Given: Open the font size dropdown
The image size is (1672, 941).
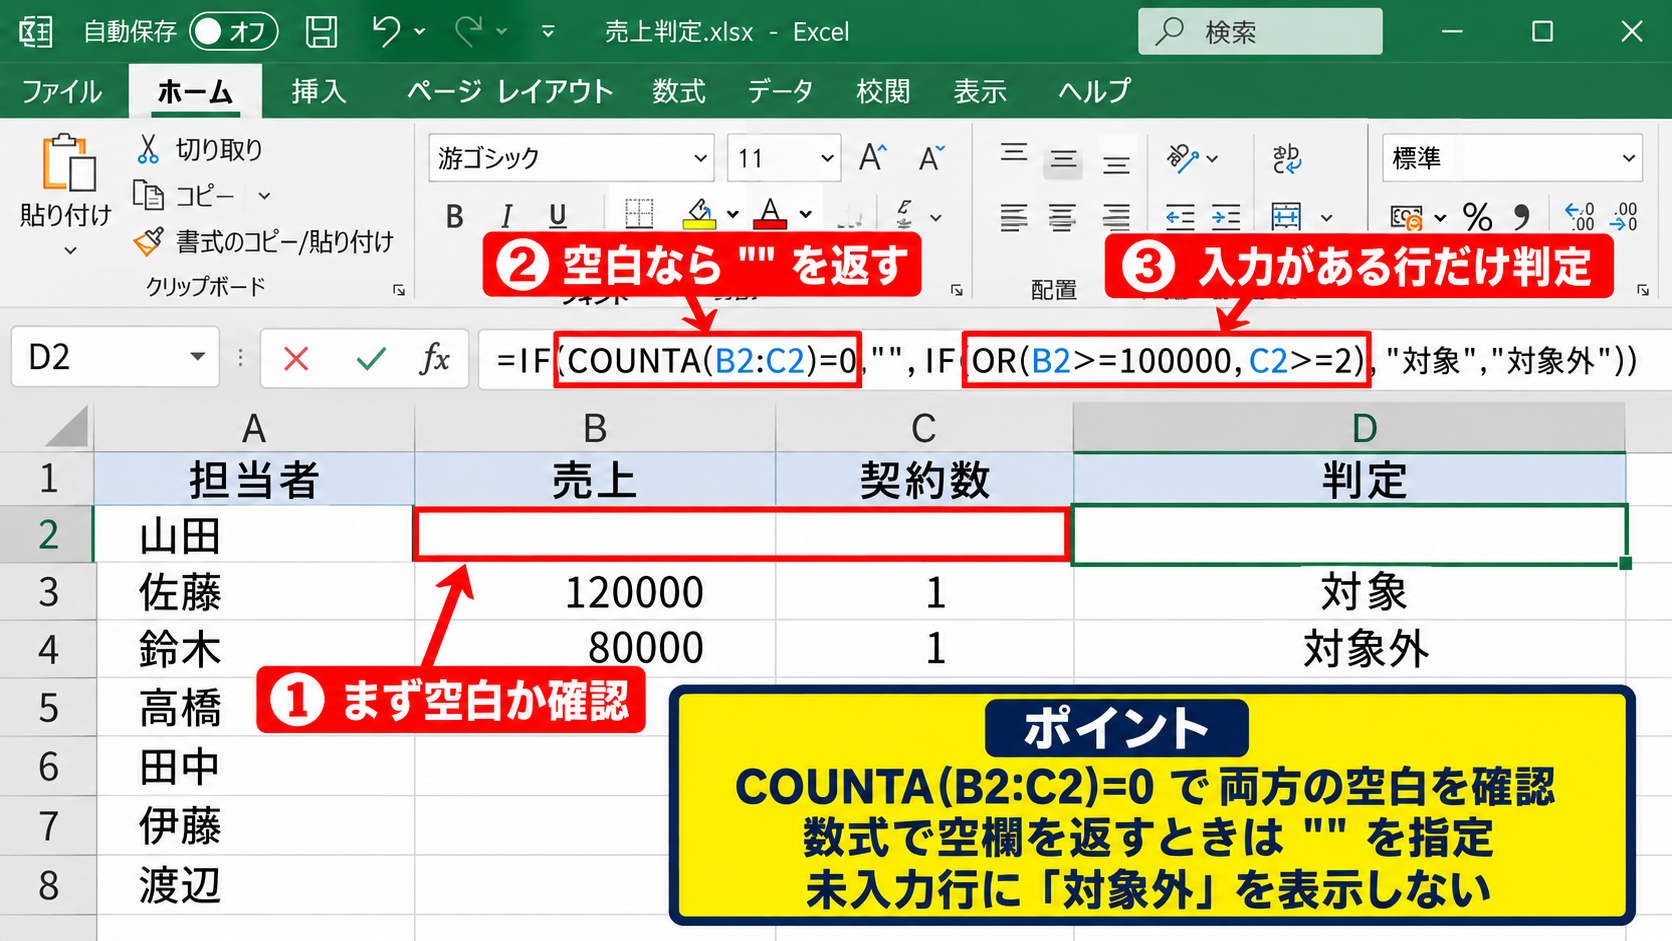Looking at the screenshot, I should [x=827, y=158].
